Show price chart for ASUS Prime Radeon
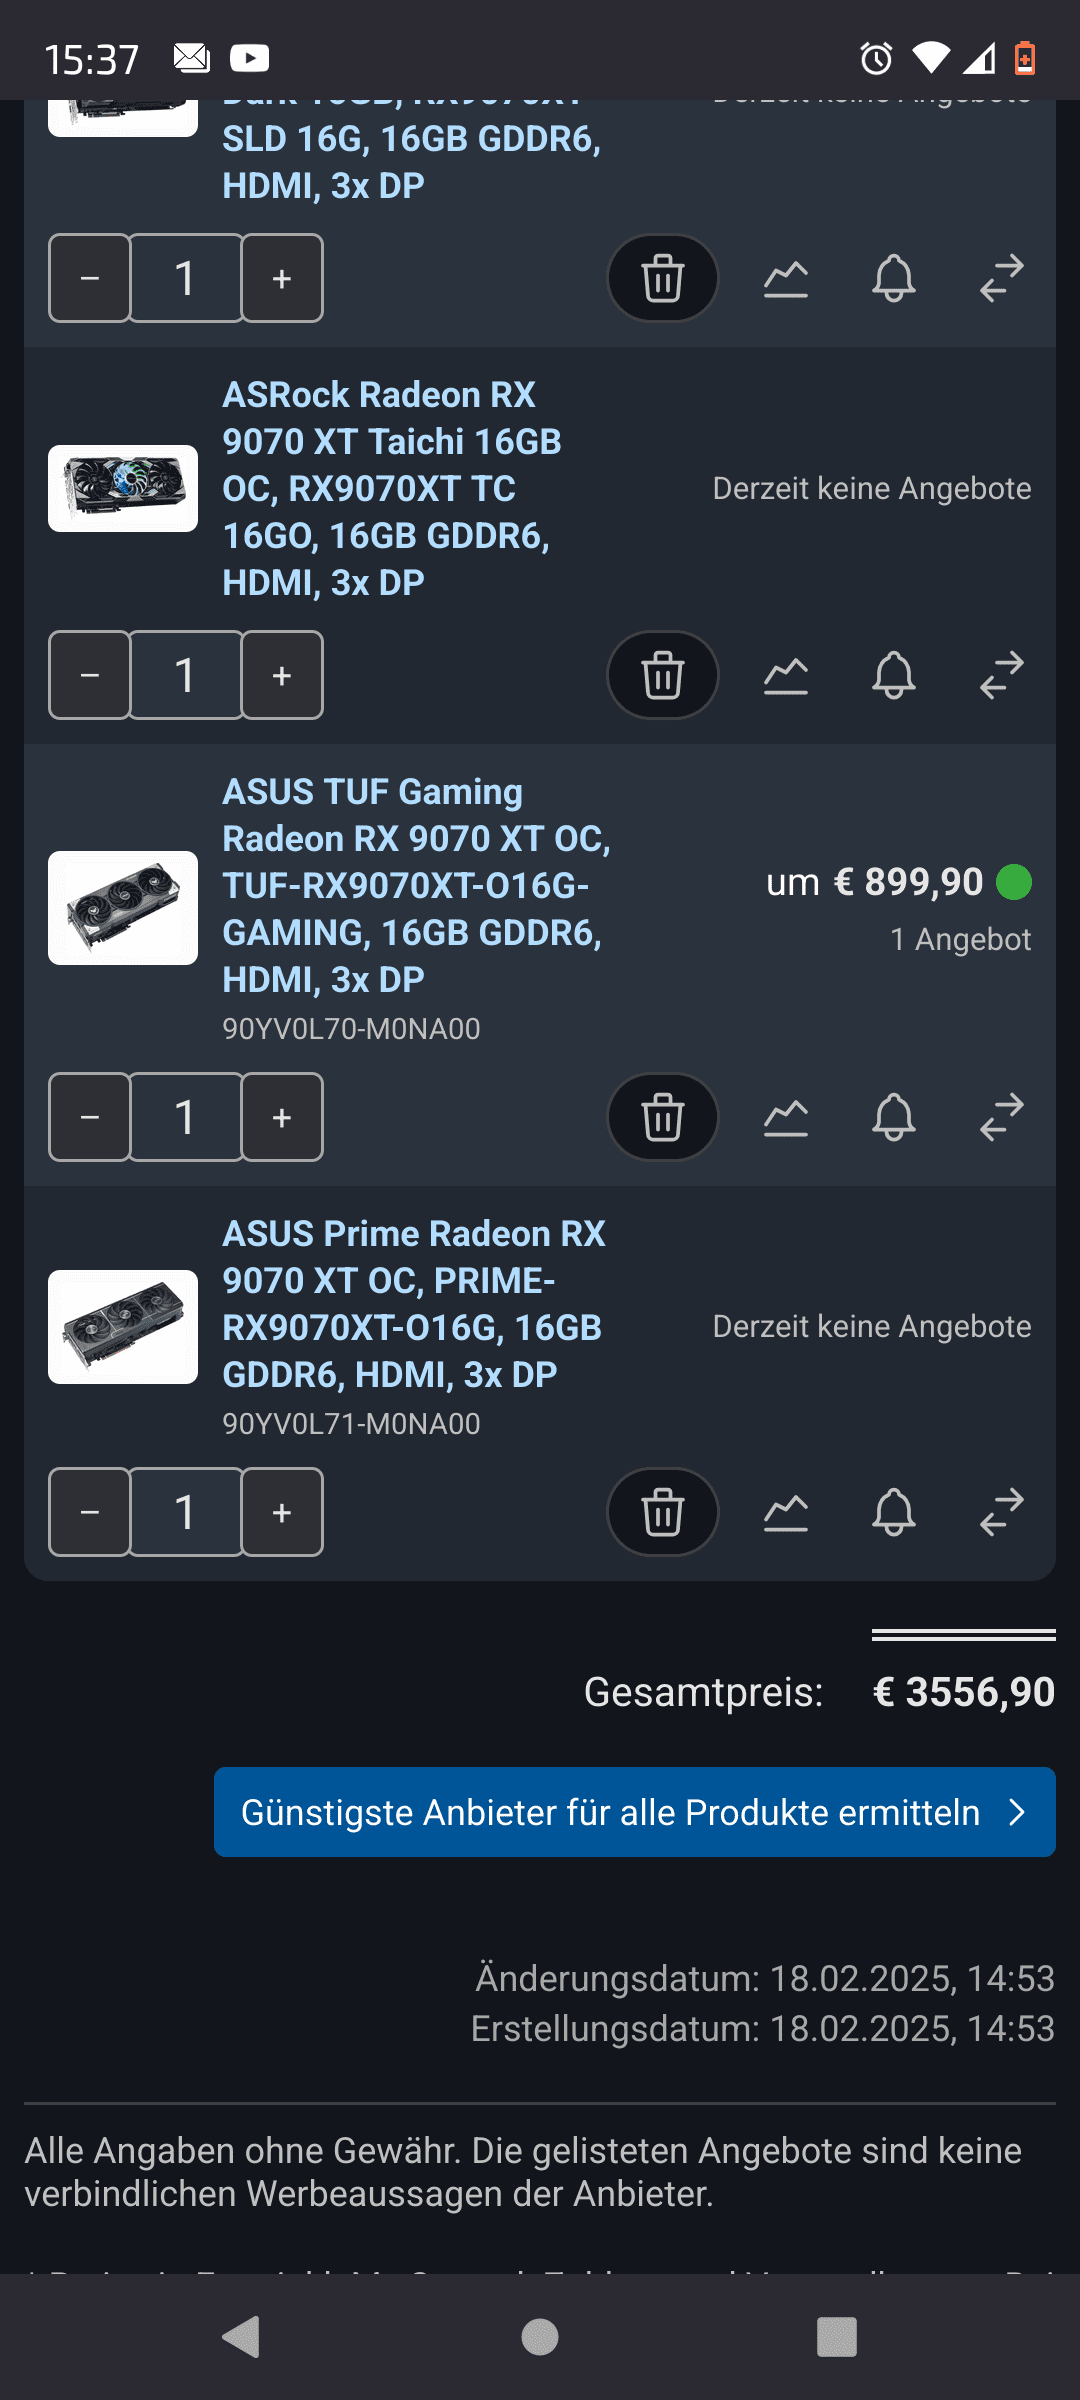Viewport: 1080px width, 2400px height. pos(786,1512)
